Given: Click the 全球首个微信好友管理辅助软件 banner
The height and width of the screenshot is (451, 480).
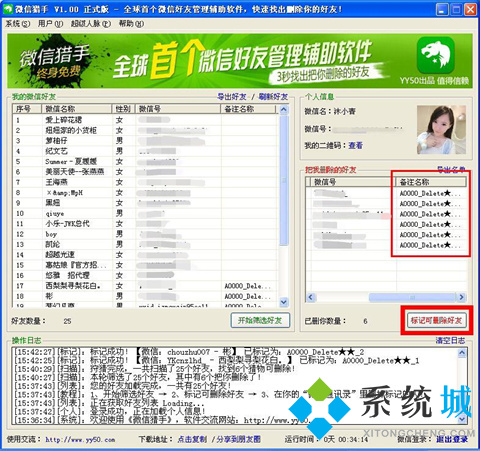Looking at the screenshot, I should 240,61.
